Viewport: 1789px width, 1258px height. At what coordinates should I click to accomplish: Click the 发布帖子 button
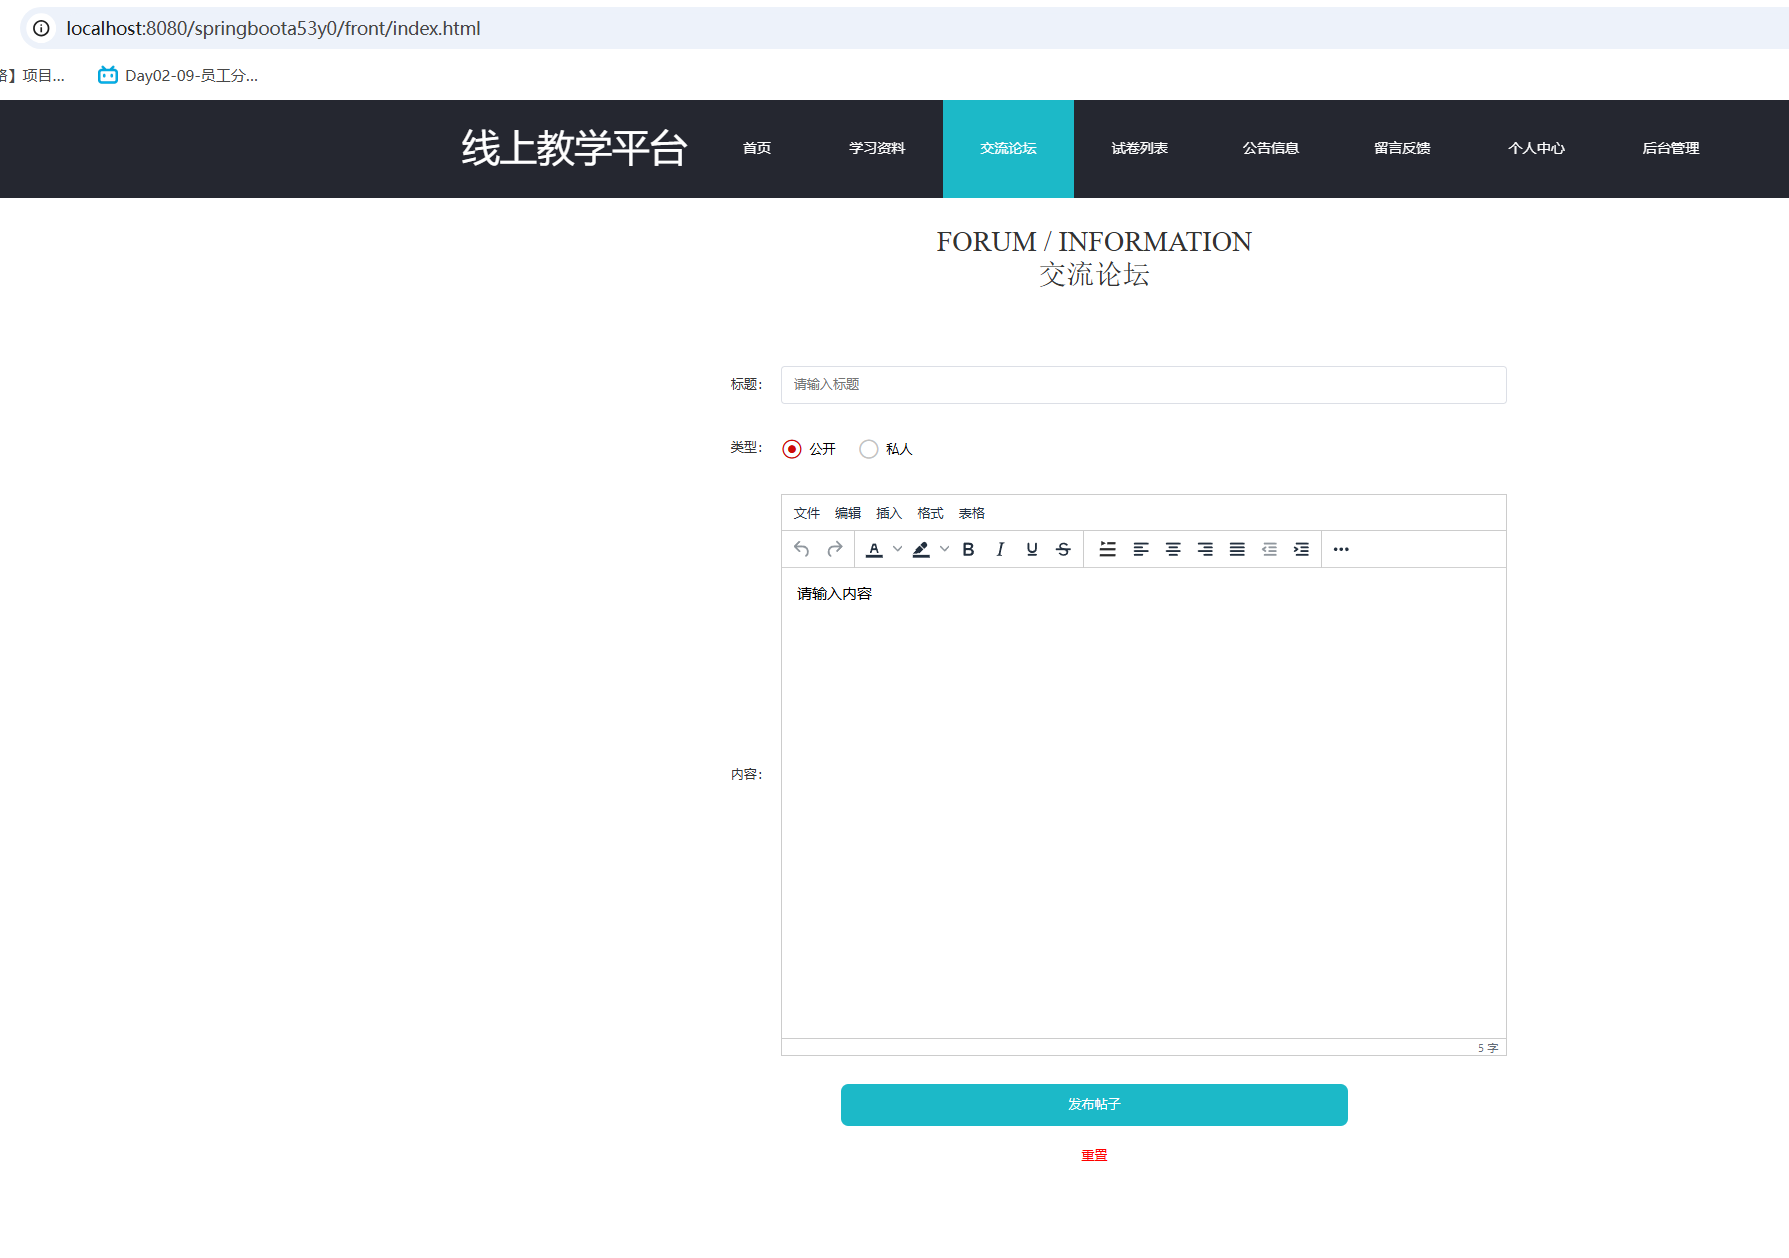(x=1094, y=1105)
